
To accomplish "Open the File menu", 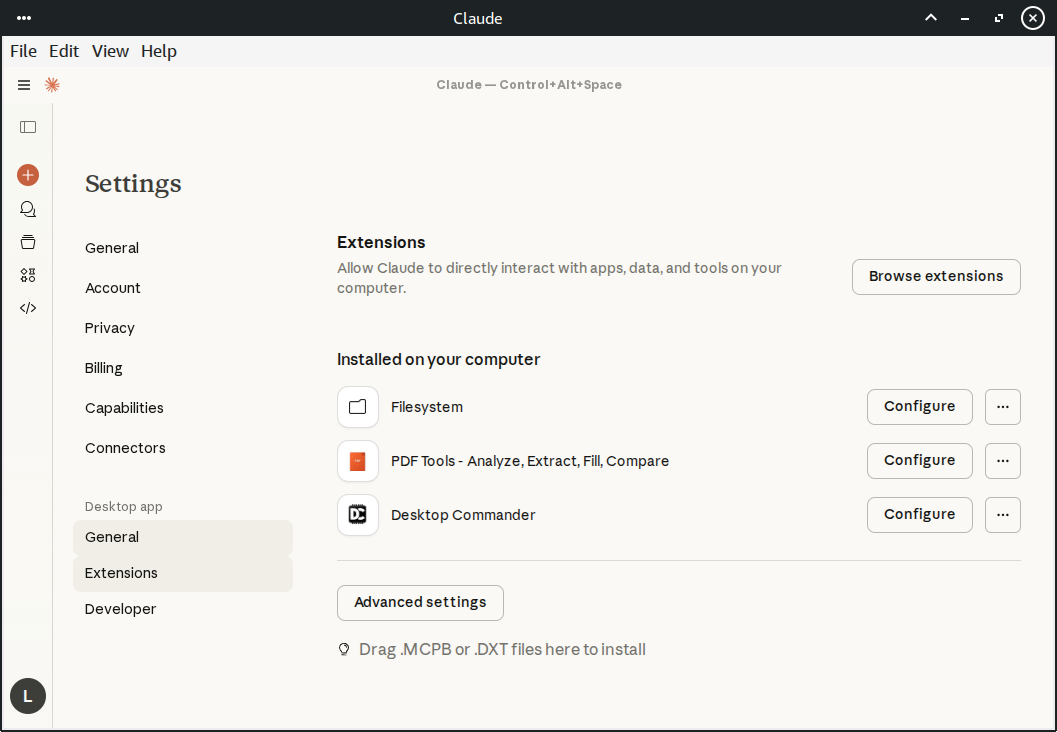I will coord(23,51).
